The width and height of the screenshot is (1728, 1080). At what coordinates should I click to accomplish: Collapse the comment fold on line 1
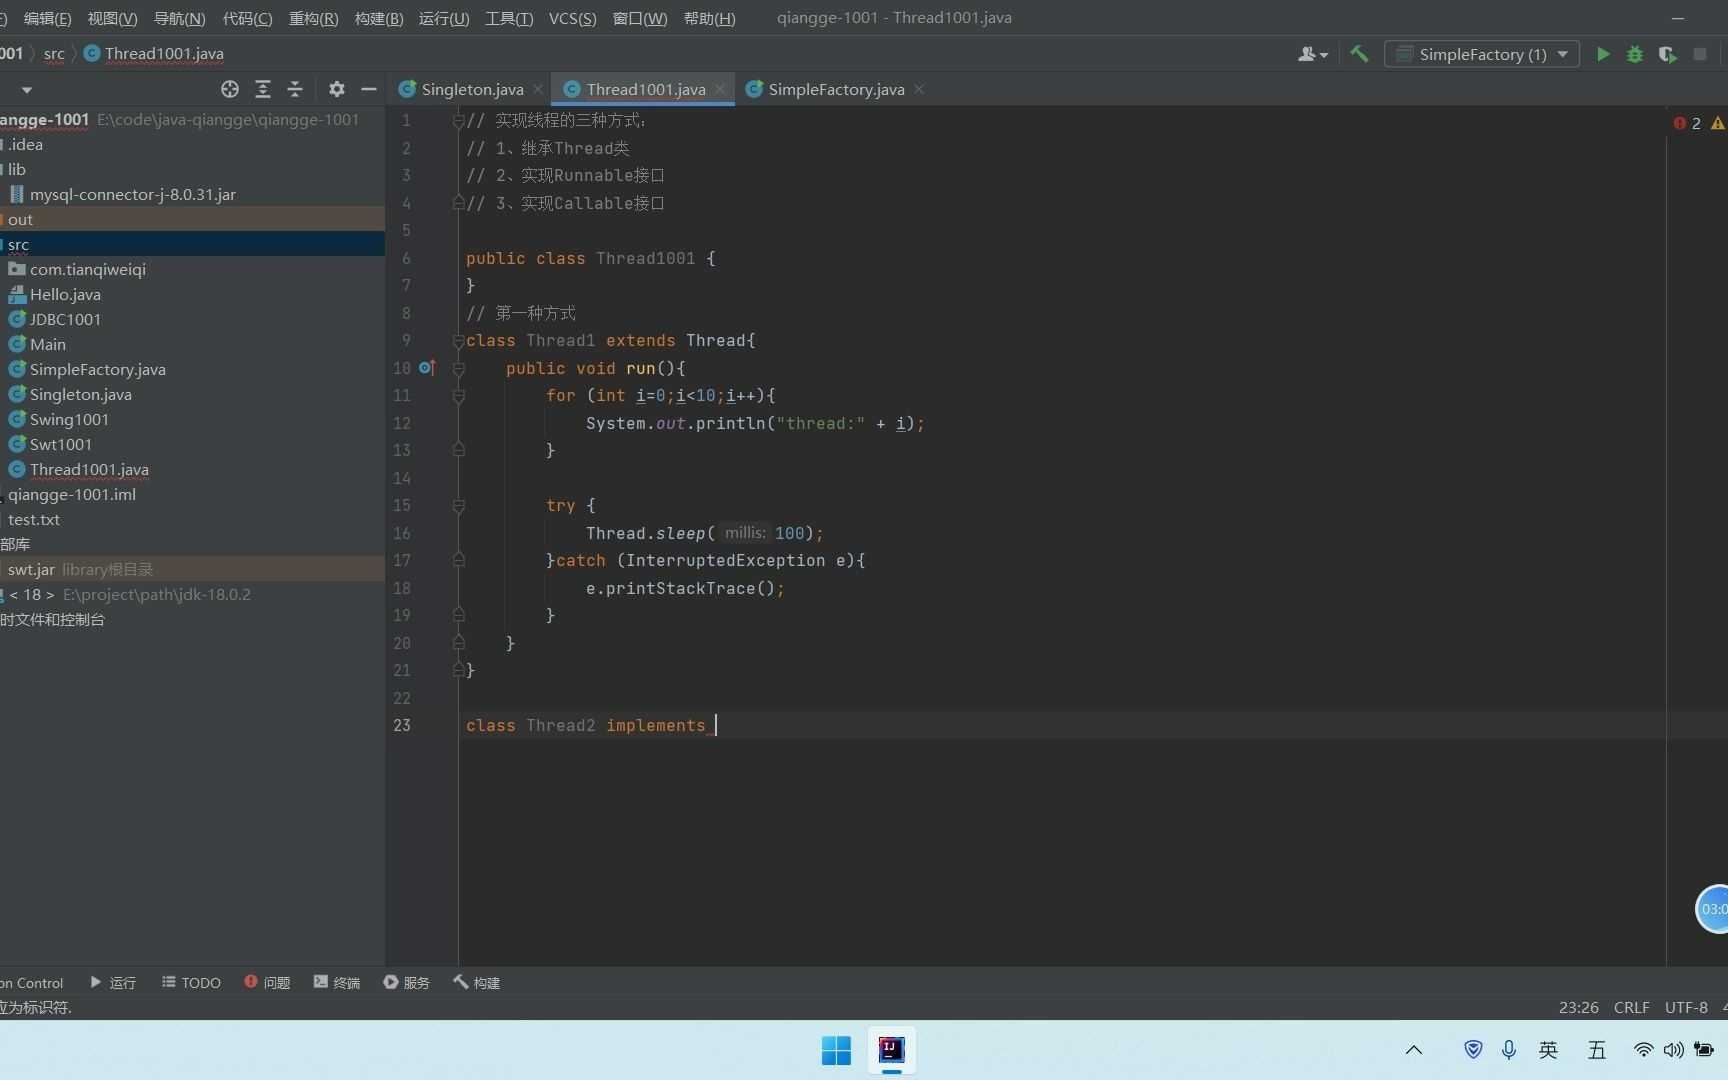(458, 121)
